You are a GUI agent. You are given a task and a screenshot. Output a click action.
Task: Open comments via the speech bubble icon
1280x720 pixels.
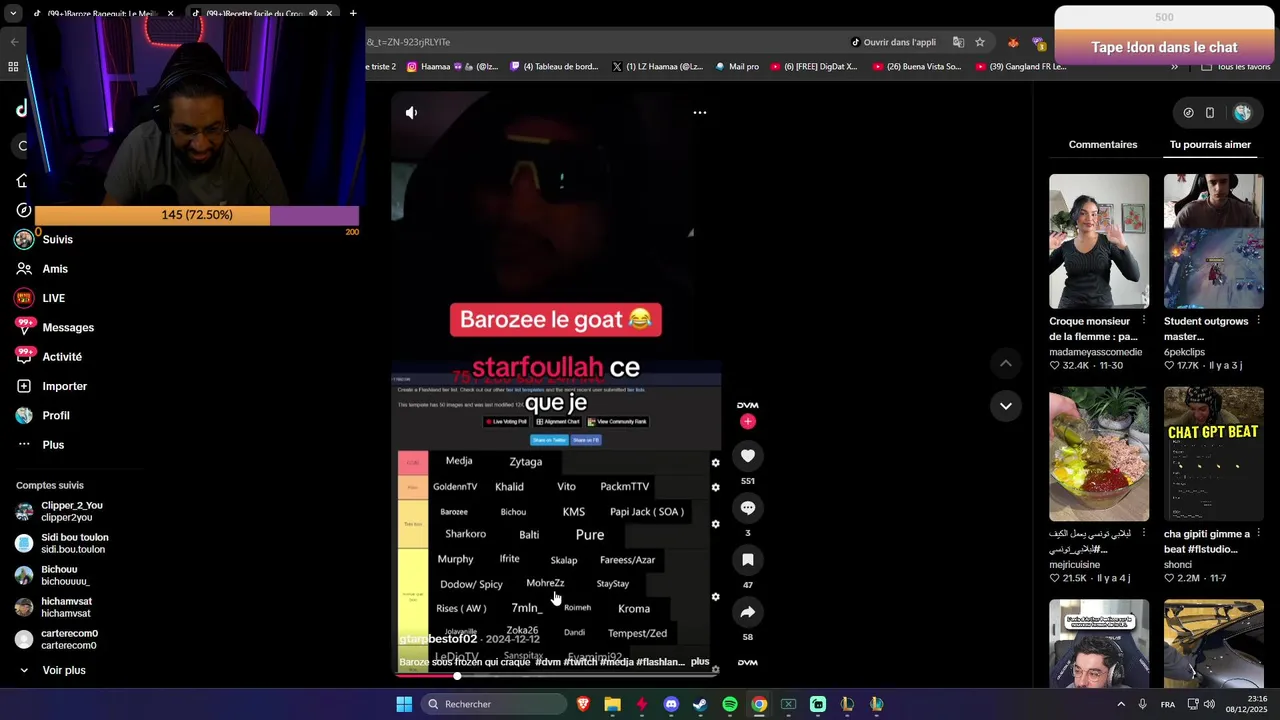(x=747, y=508)
